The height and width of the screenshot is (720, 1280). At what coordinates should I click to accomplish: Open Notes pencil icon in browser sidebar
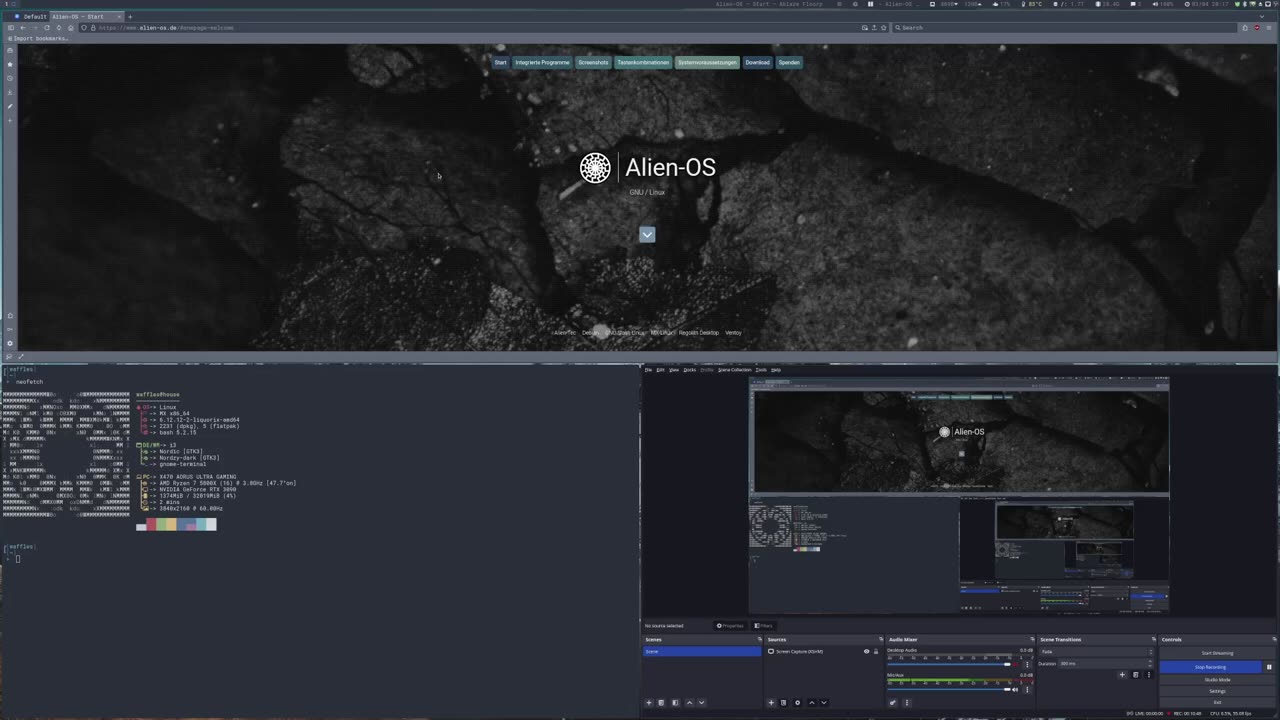tap(10, 106)
